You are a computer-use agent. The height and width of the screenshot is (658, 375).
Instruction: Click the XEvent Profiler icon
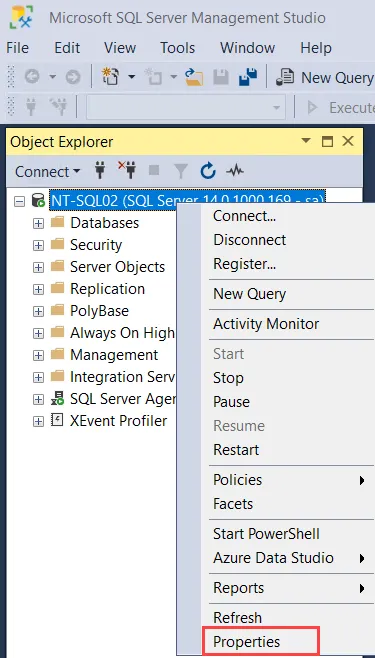point(57,420)
